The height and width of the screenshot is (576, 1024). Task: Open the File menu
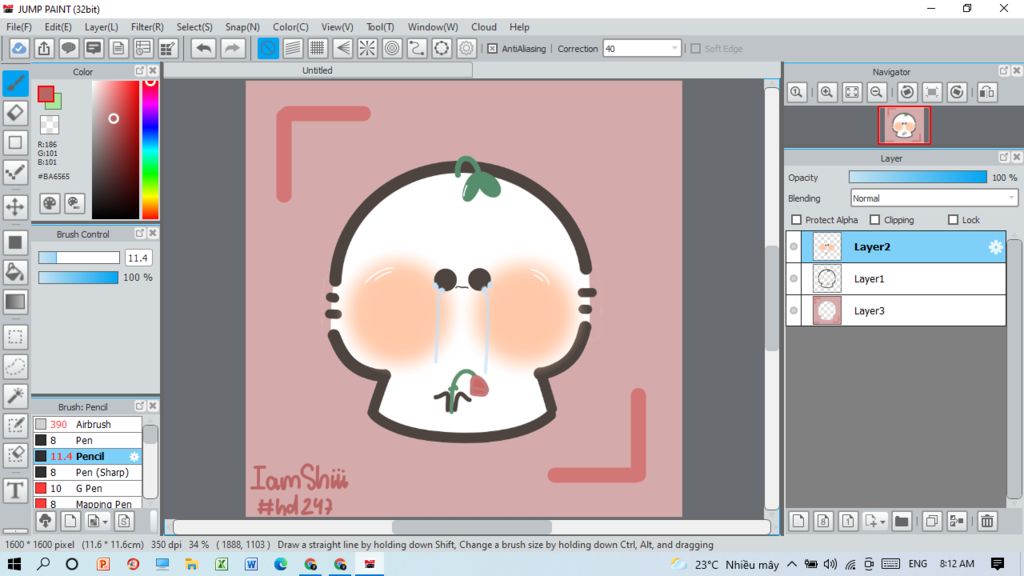pos(19,27)
